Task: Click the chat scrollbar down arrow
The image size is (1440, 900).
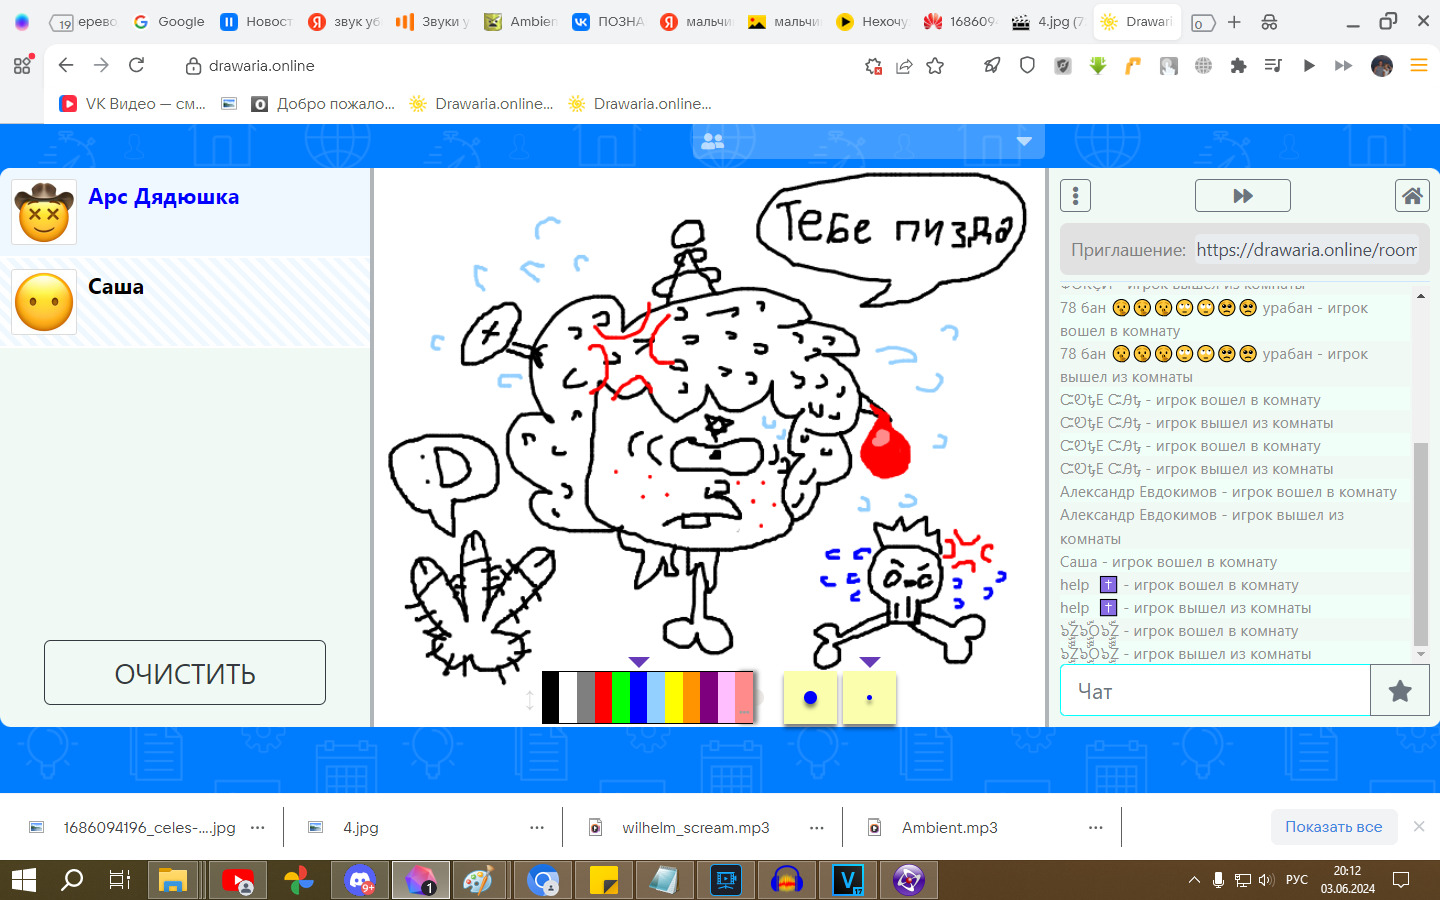Action: [1421, 654]
